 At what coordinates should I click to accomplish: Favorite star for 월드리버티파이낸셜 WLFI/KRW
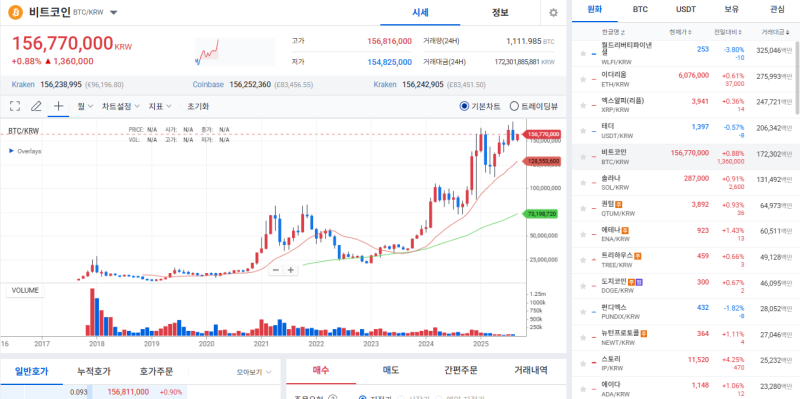(583, 54)
